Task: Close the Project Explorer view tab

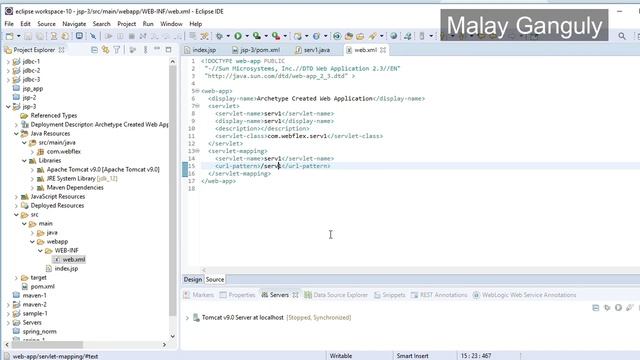Action: (62, 50)
